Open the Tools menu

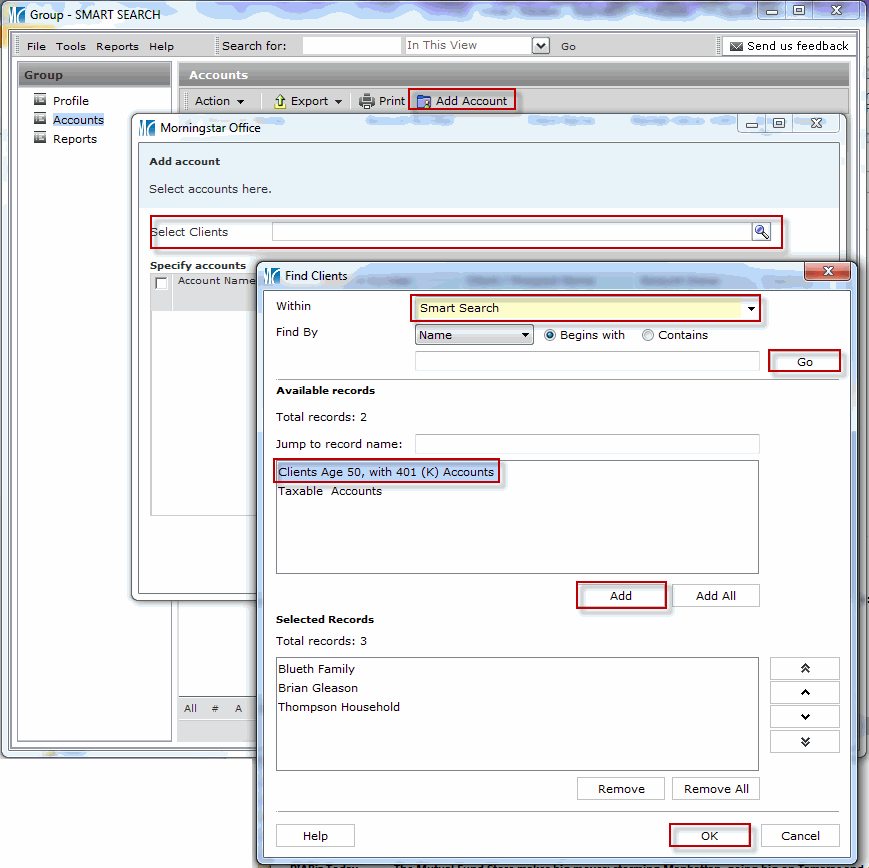click(71, 47)
